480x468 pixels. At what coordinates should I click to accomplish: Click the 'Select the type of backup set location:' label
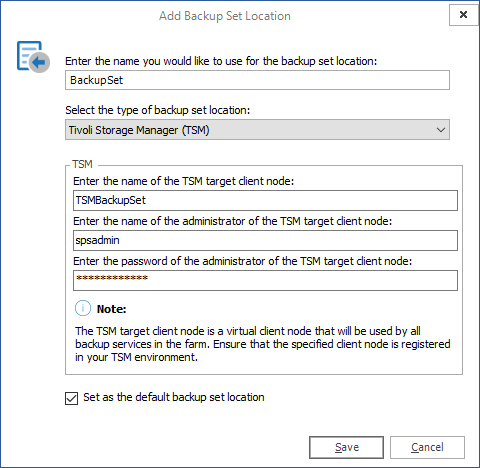(158, 110)
